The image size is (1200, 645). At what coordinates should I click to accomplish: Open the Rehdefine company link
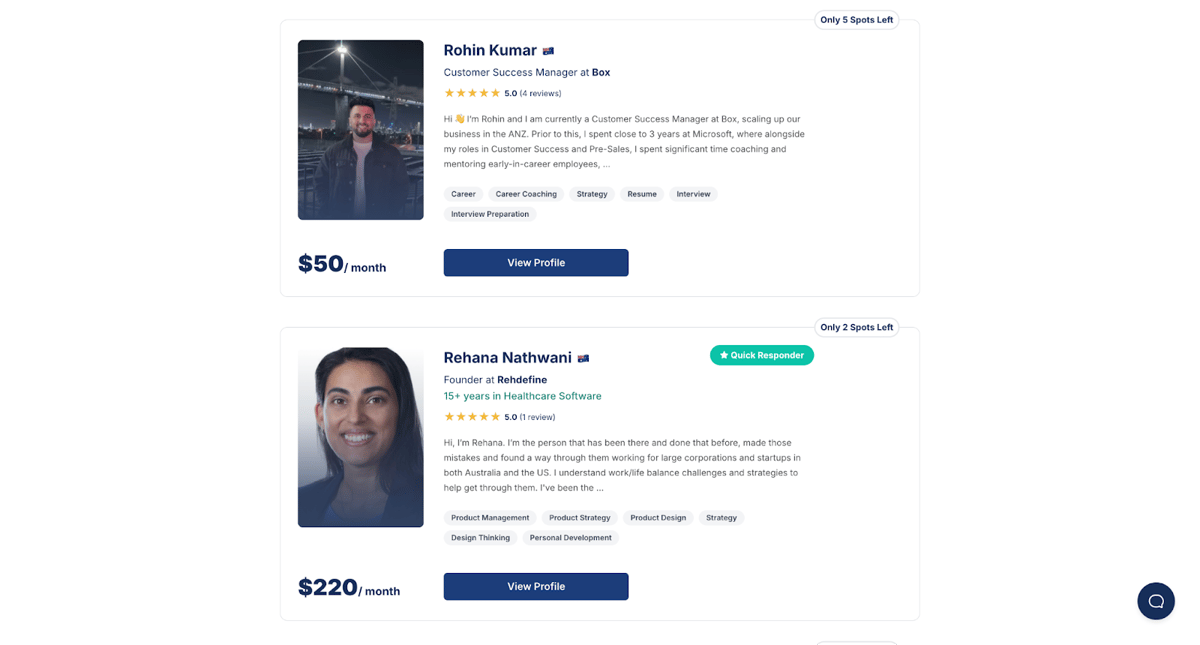coord(521,379)
